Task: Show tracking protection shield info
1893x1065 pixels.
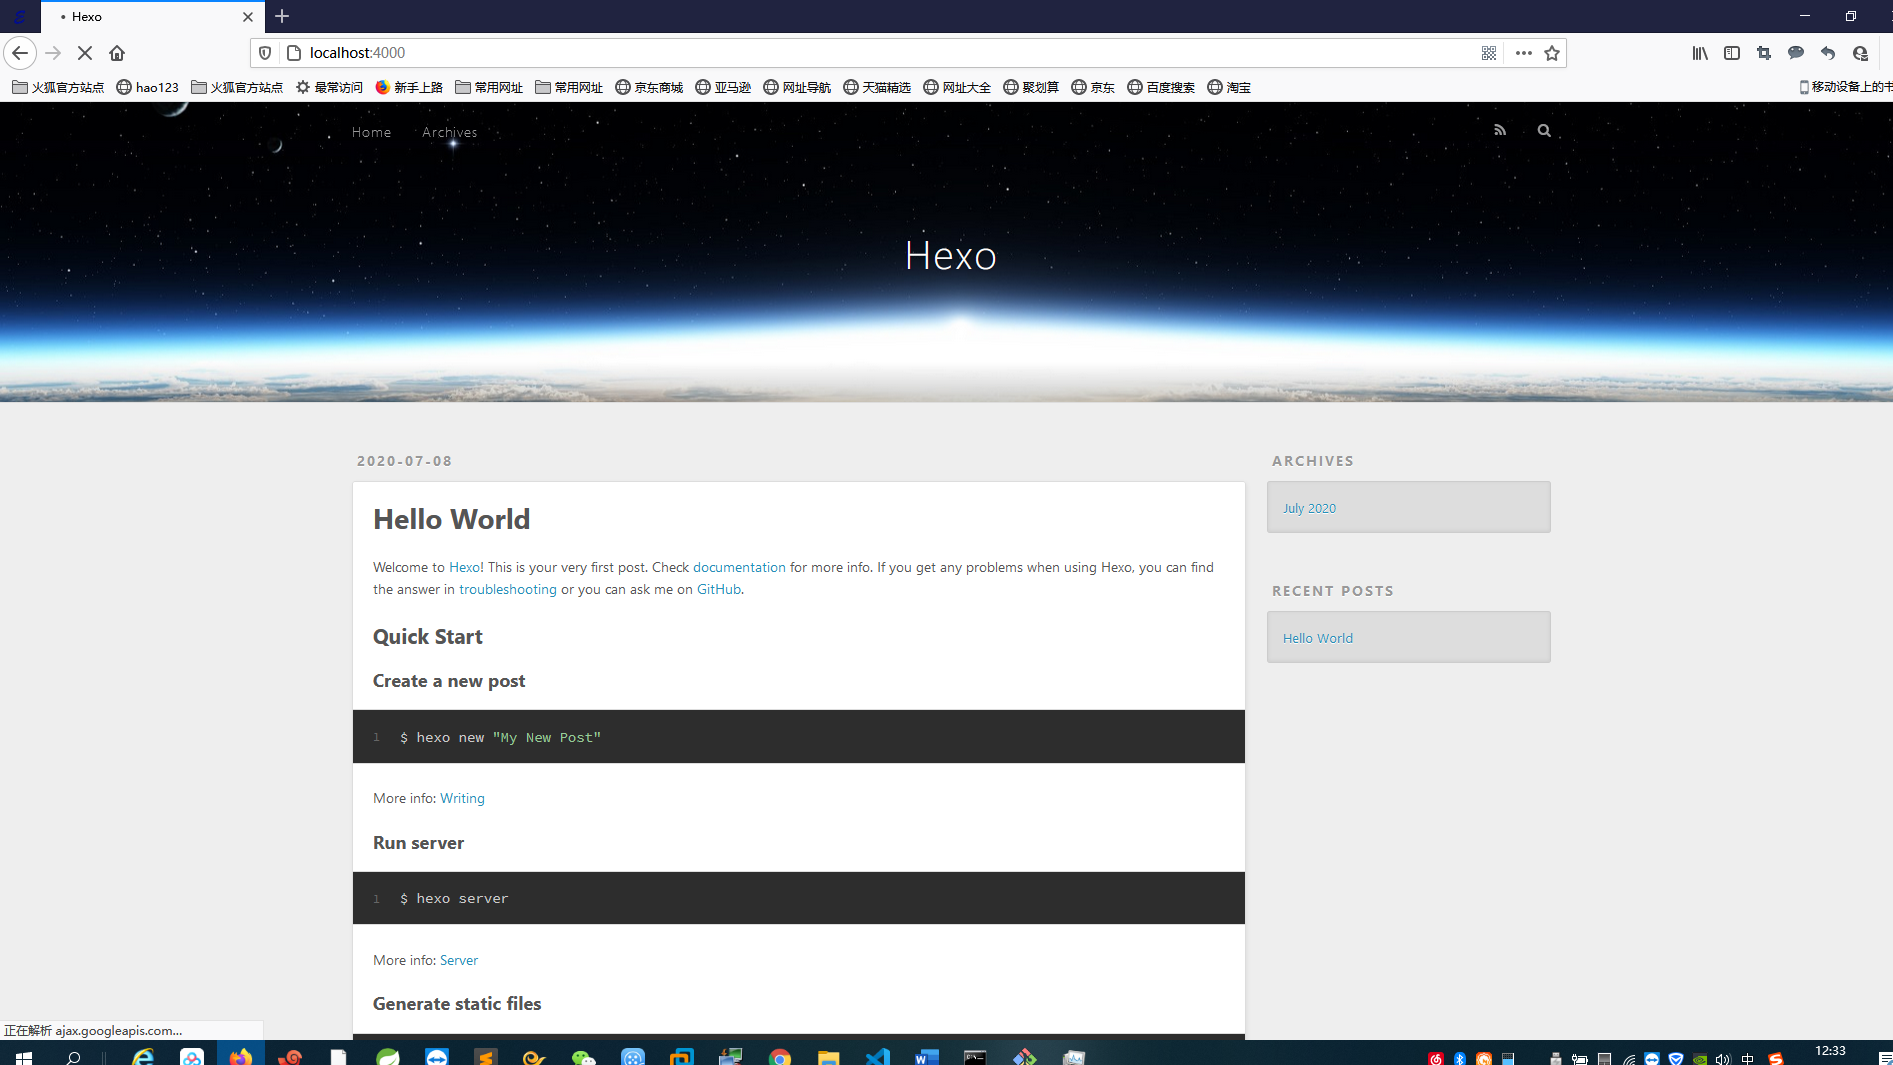Action: (x=265, y=53)
